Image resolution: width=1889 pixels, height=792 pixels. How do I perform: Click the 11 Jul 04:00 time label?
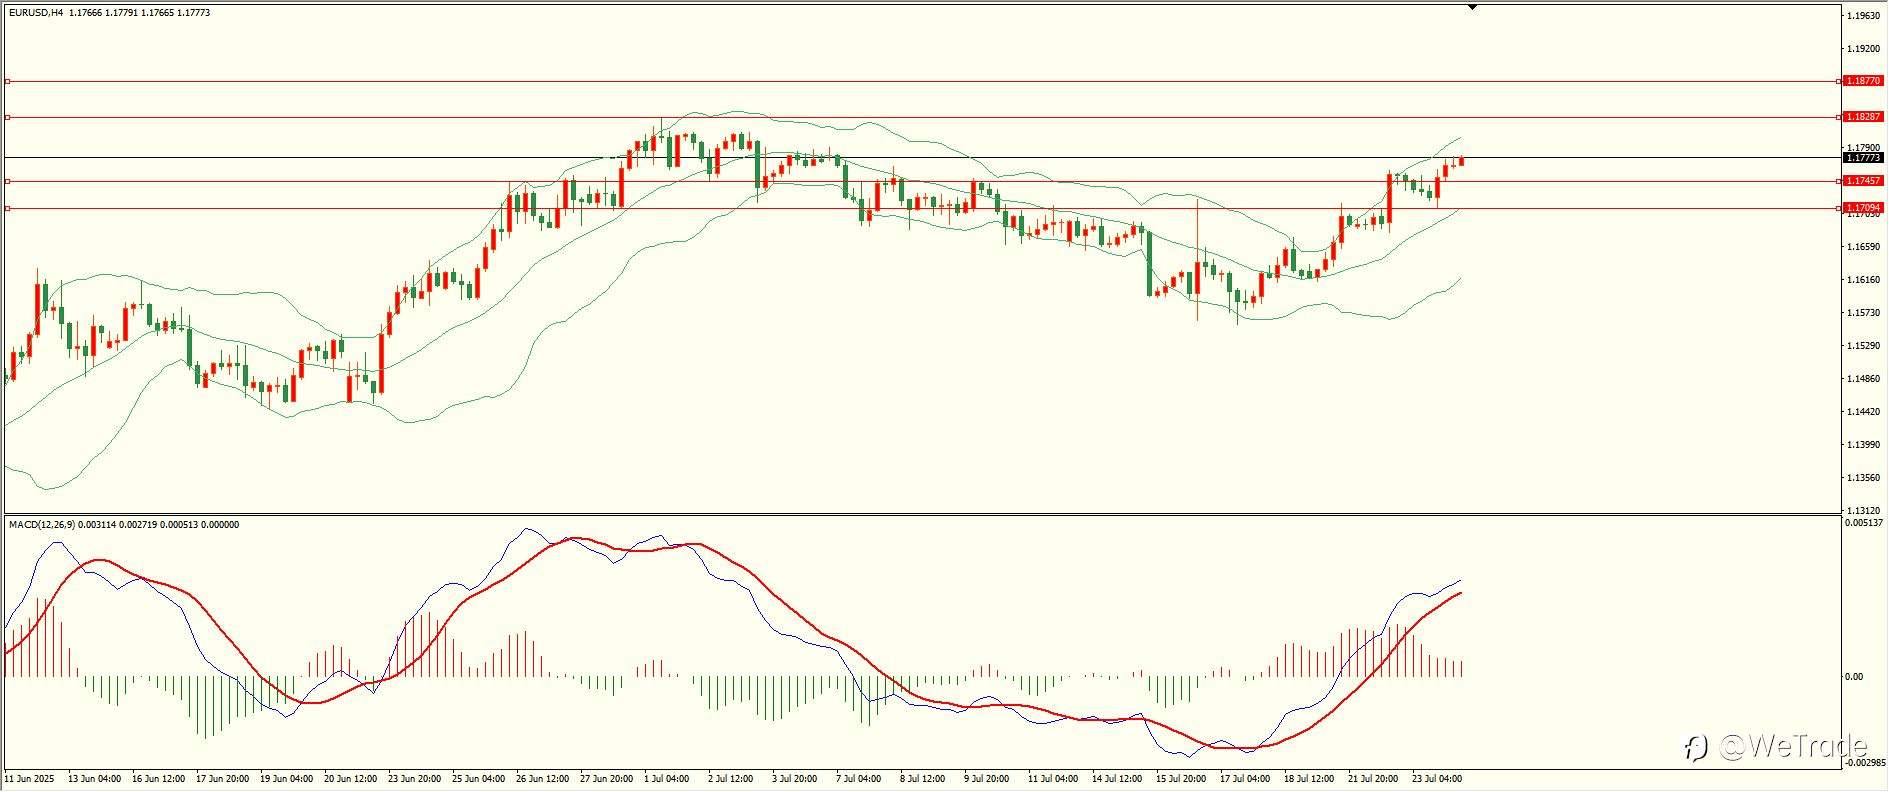[1054, 779]
